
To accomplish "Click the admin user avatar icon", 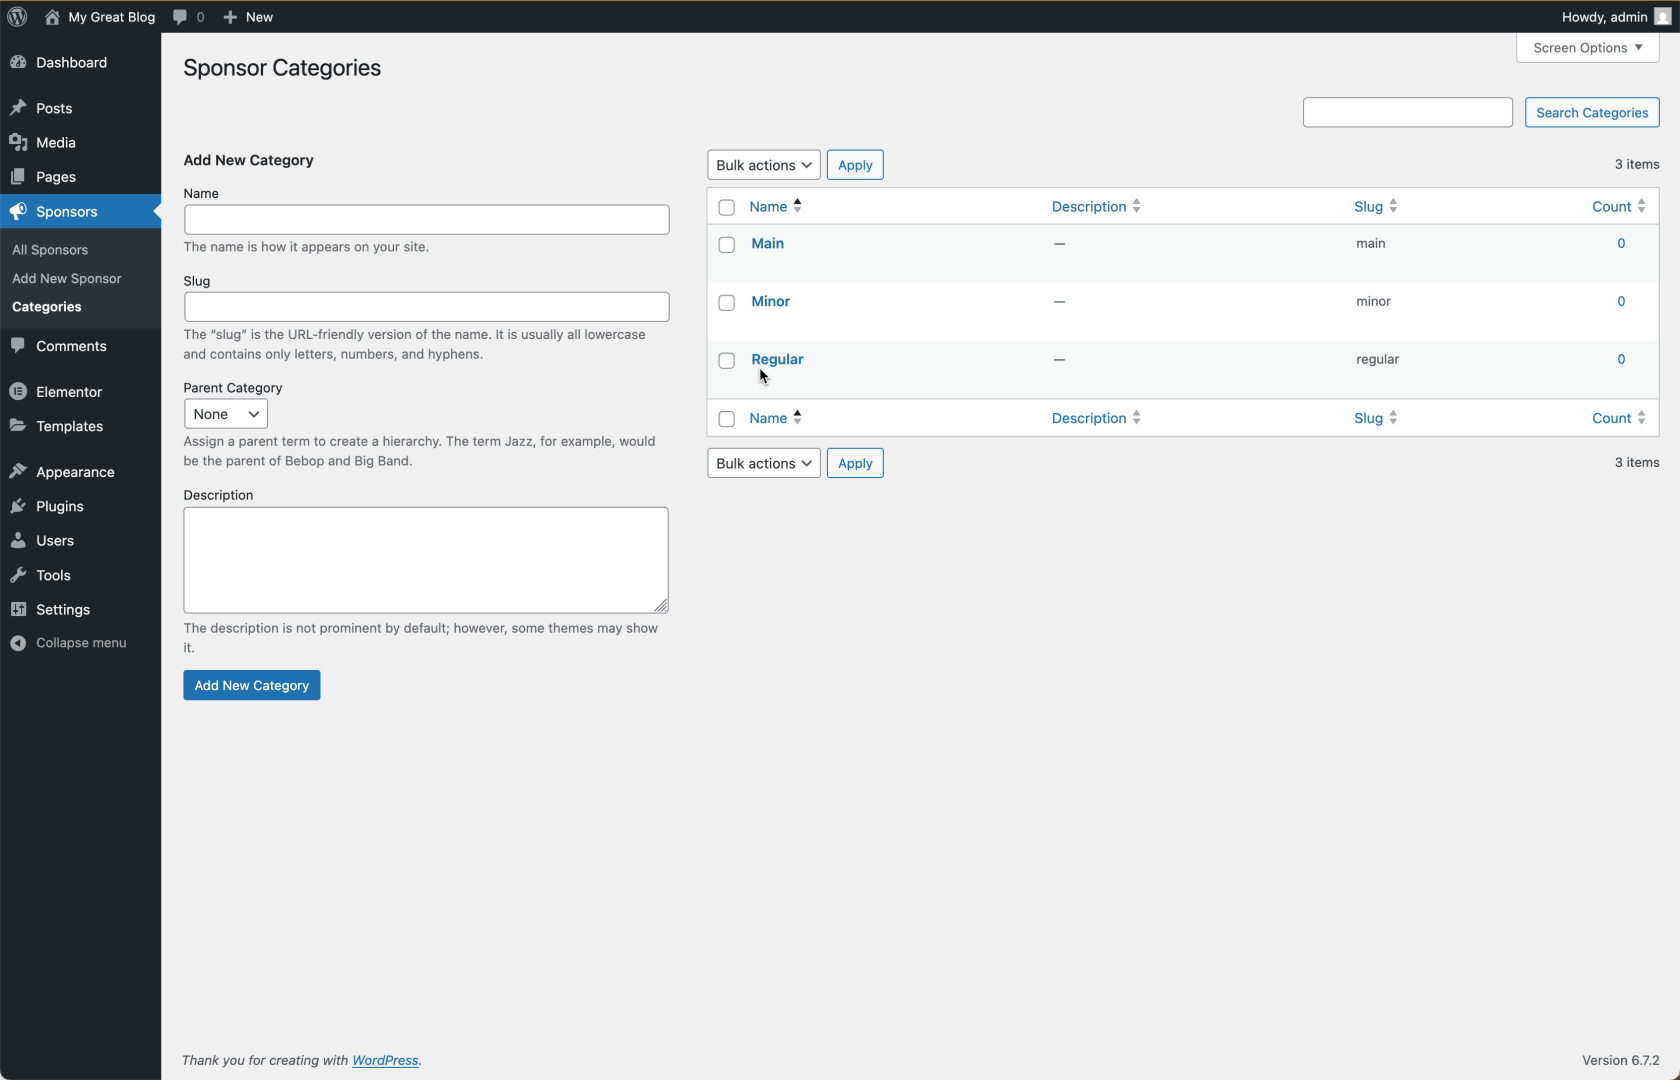I will [x=1662, y=17].
